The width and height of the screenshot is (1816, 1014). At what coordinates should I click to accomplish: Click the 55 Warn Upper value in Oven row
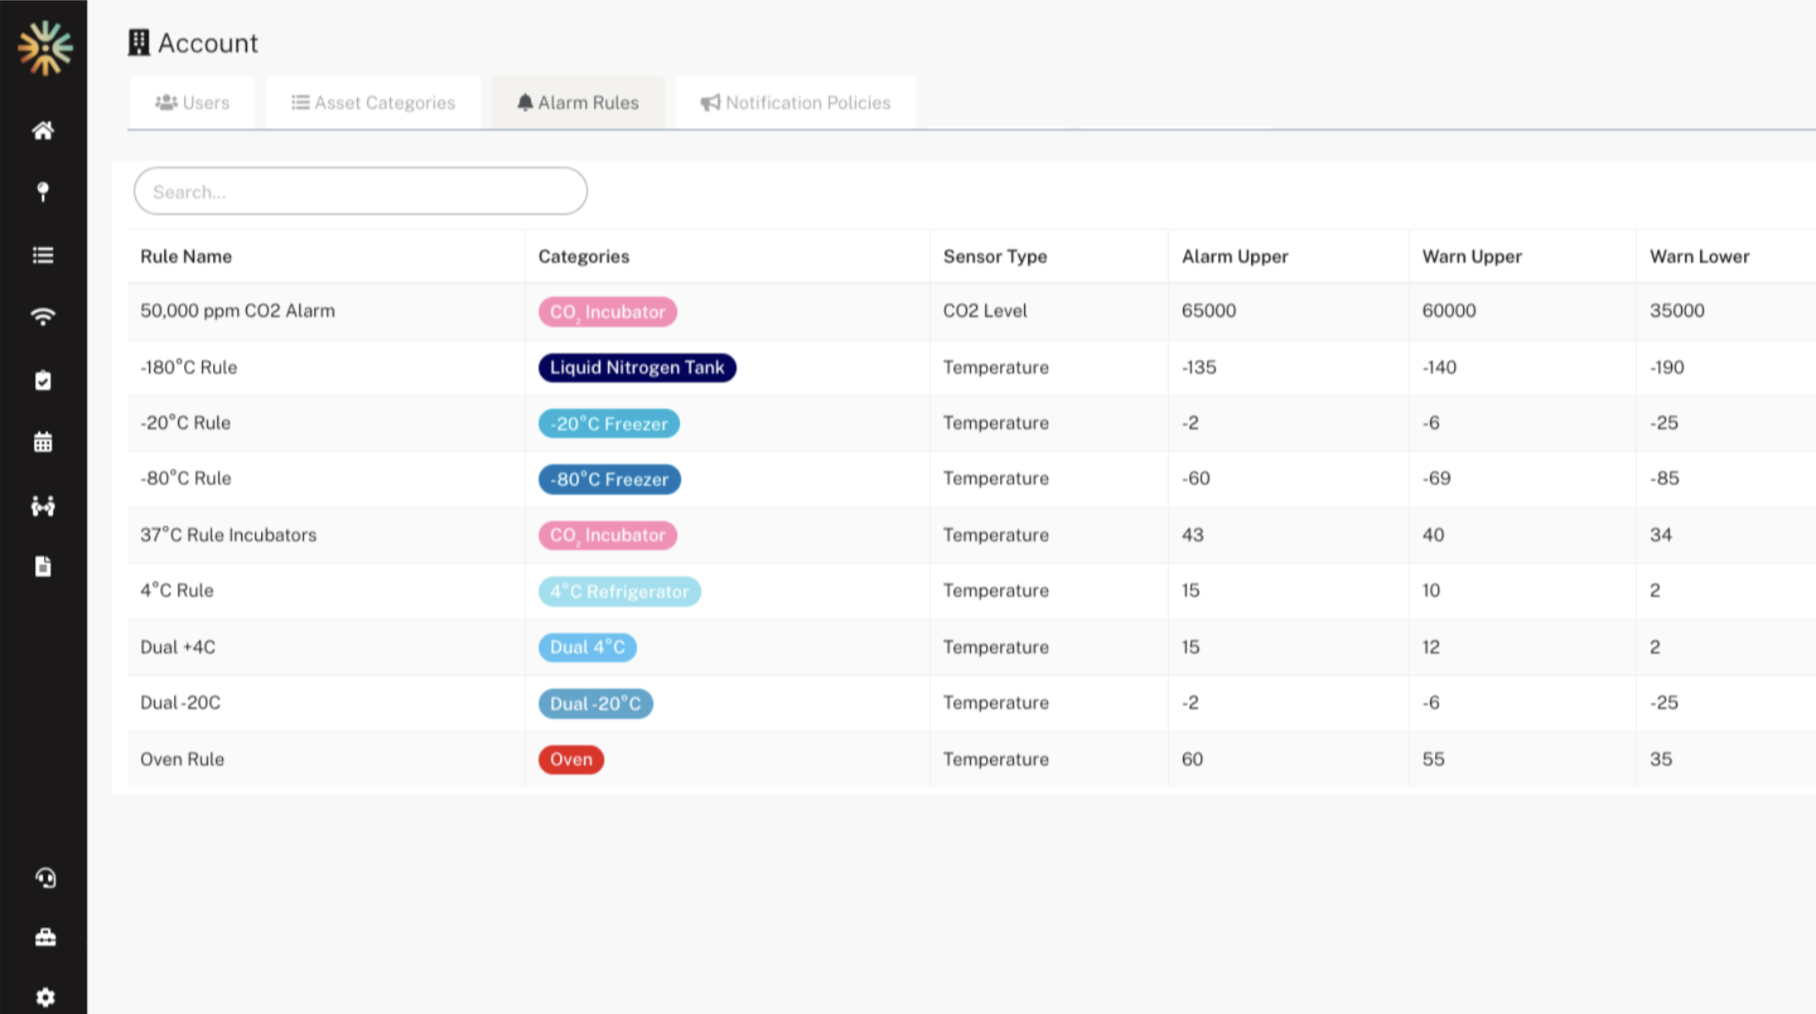pyautogui.click(x=1434, y=759)
